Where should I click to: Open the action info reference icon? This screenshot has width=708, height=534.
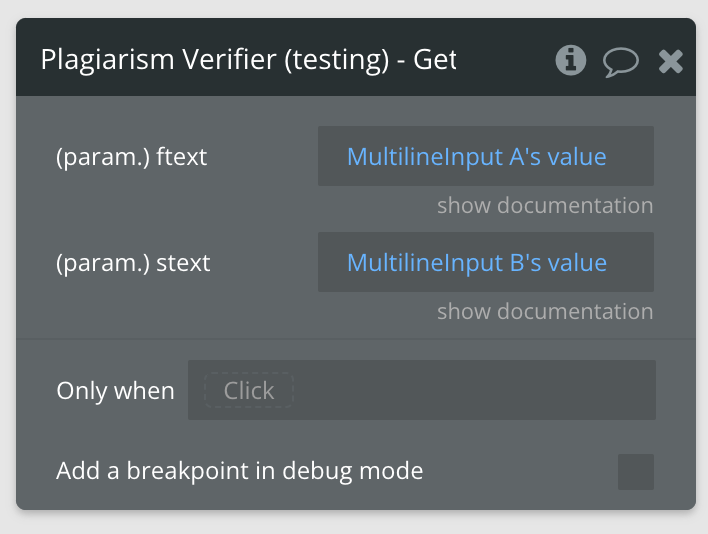tap(571, 60)
